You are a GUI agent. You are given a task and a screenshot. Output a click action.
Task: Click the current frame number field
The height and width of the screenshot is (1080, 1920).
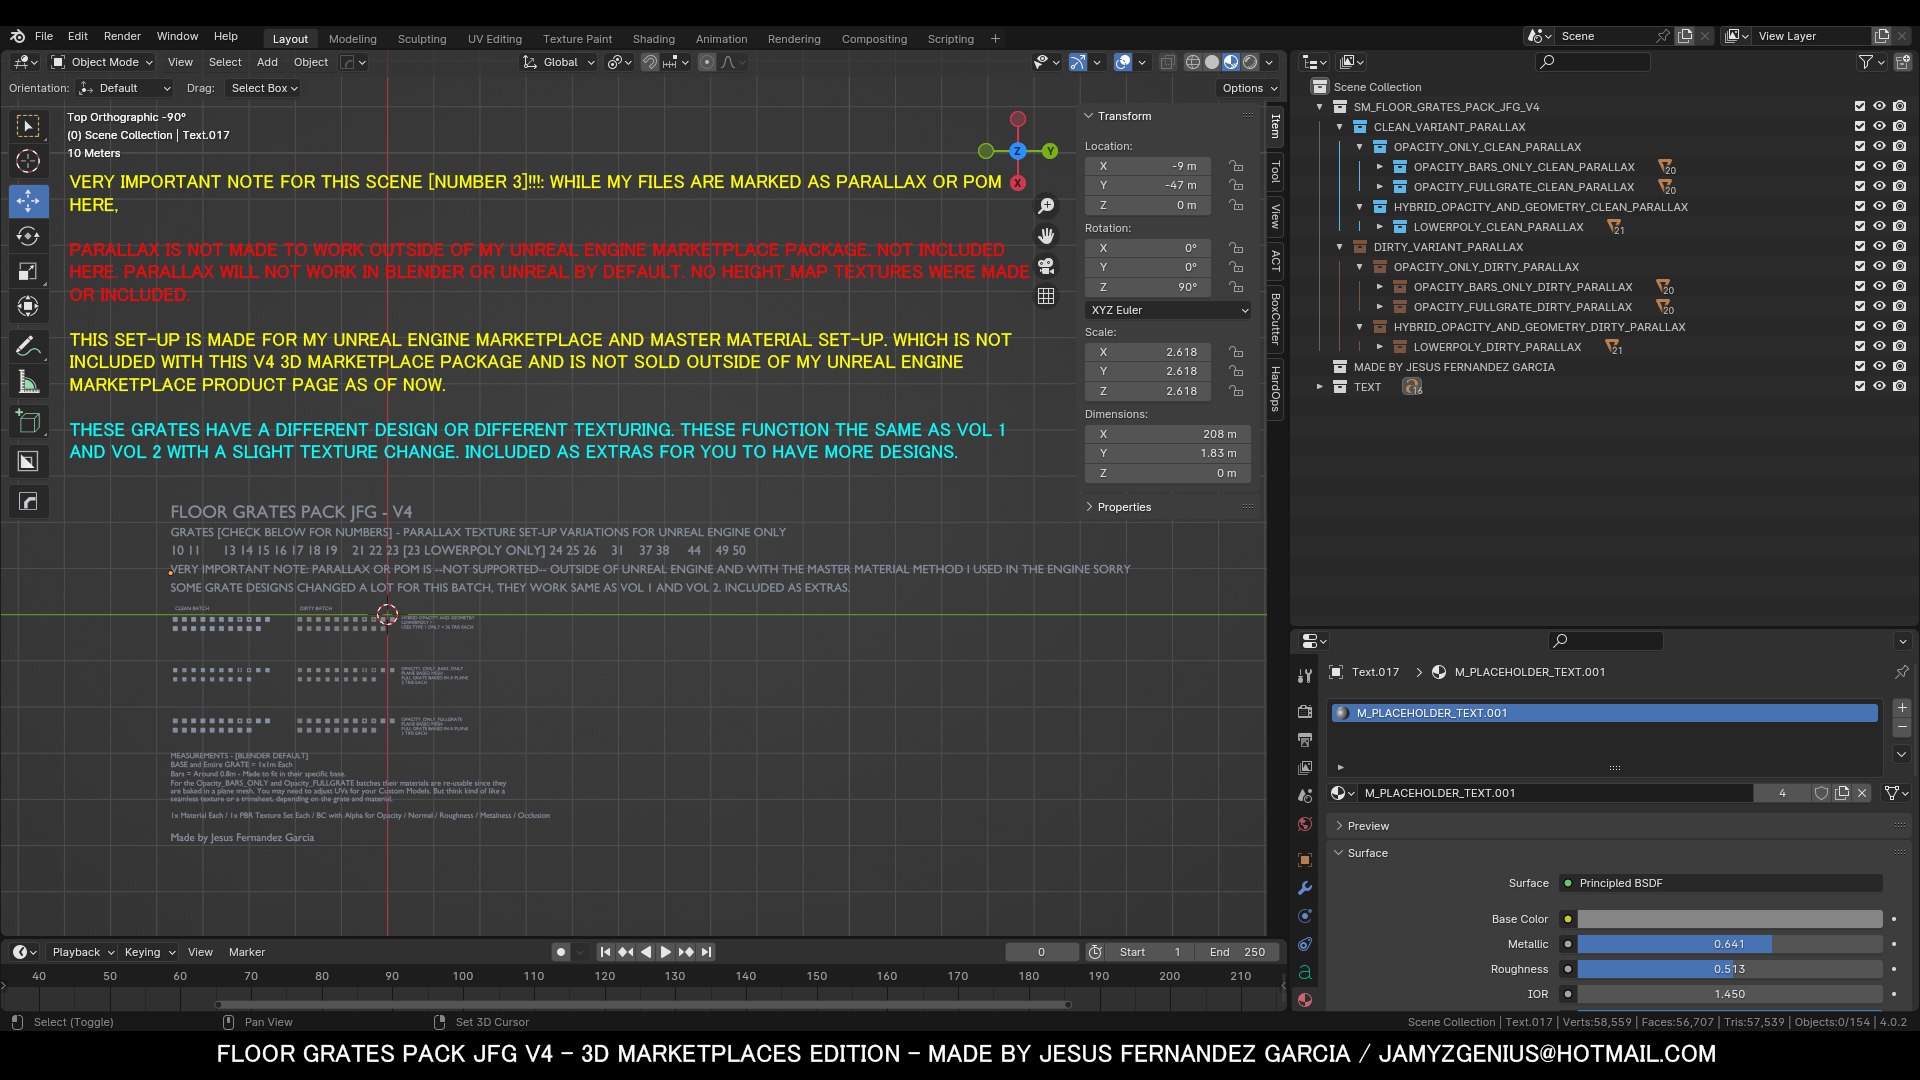click(x=1041, y=952)
